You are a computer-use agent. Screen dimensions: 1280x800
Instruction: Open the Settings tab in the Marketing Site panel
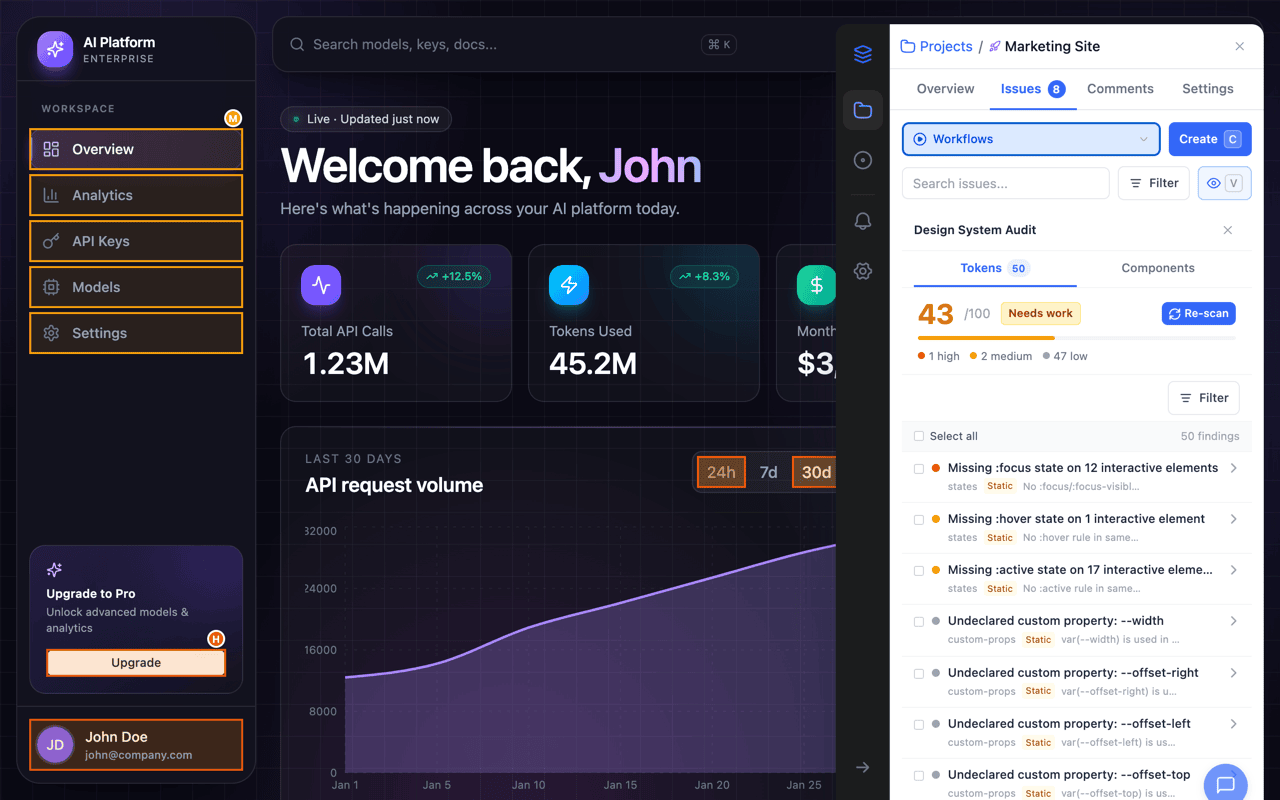click(1208, 89)
